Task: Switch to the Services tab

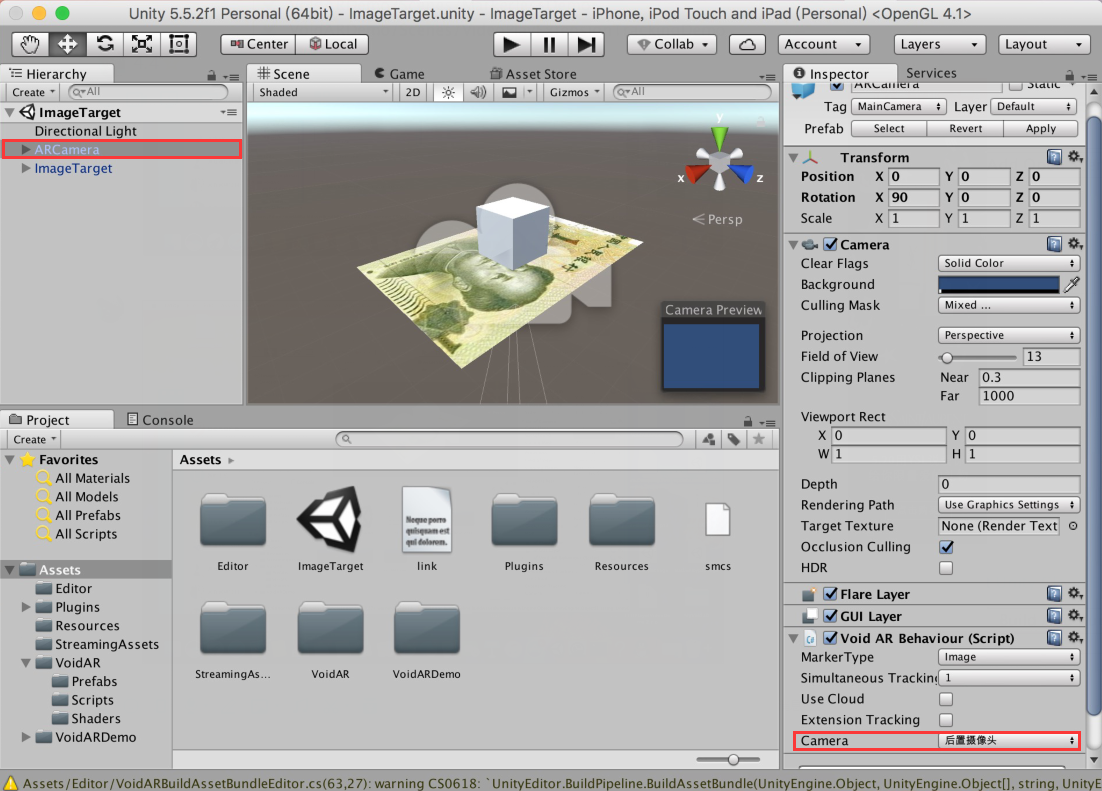Action: point(931,73)
